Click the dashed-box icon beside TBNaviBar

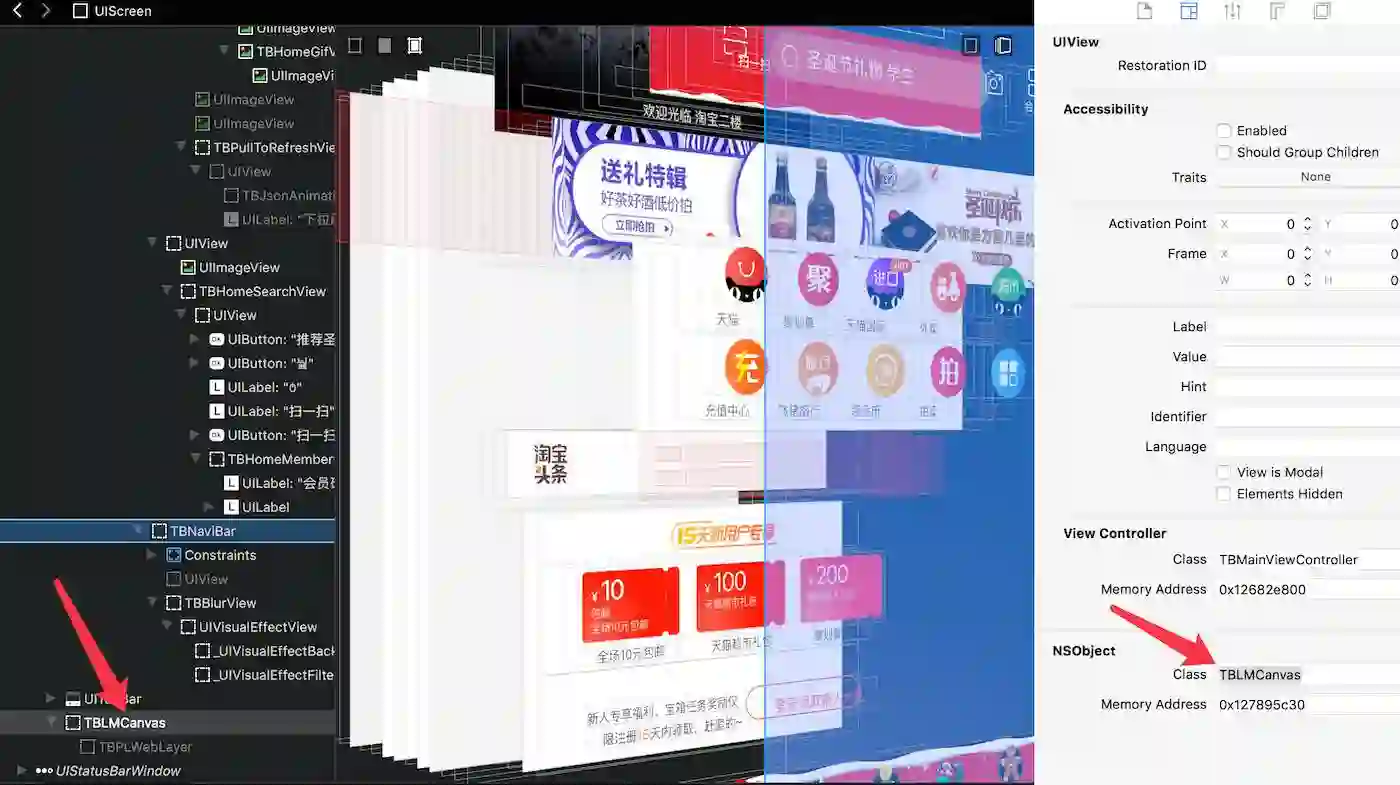coord(159,531)
